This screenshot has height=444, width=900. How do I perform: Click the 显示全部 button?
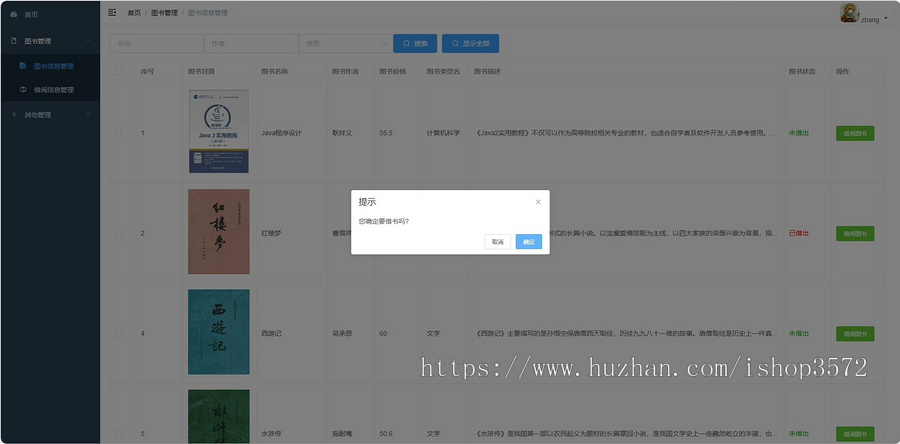click(470, 44)
